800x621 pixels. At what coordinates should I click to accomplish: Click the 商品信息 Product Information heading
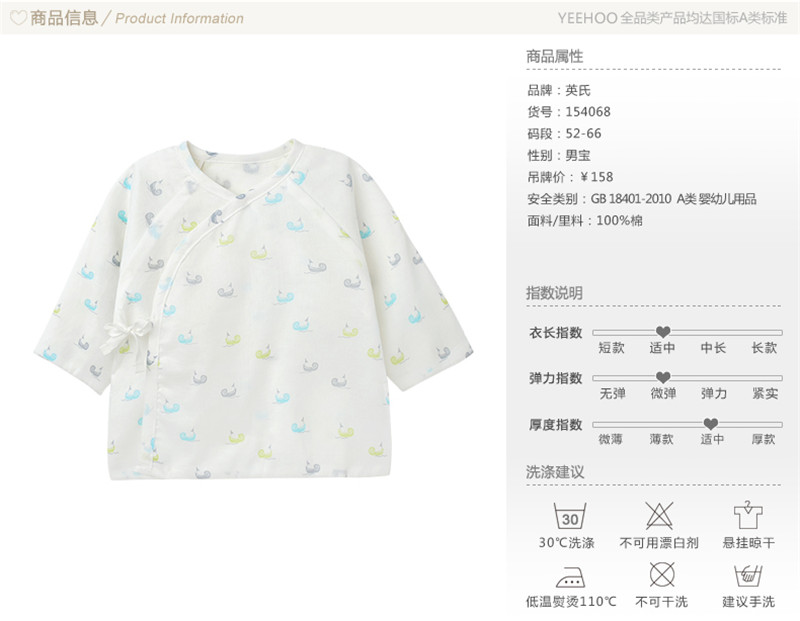coord(137,18)
